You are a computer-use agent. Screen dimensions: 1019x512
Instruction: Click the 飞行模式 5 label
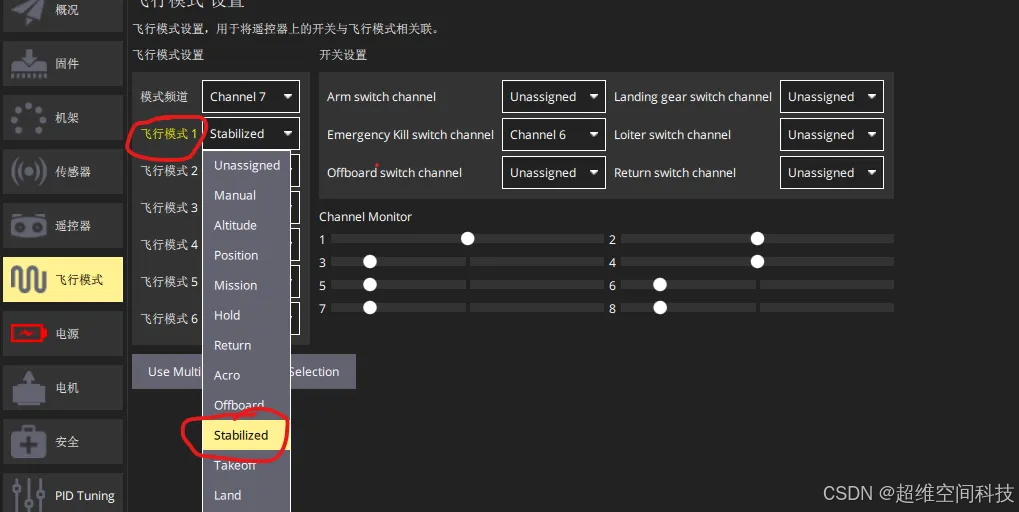168,281
